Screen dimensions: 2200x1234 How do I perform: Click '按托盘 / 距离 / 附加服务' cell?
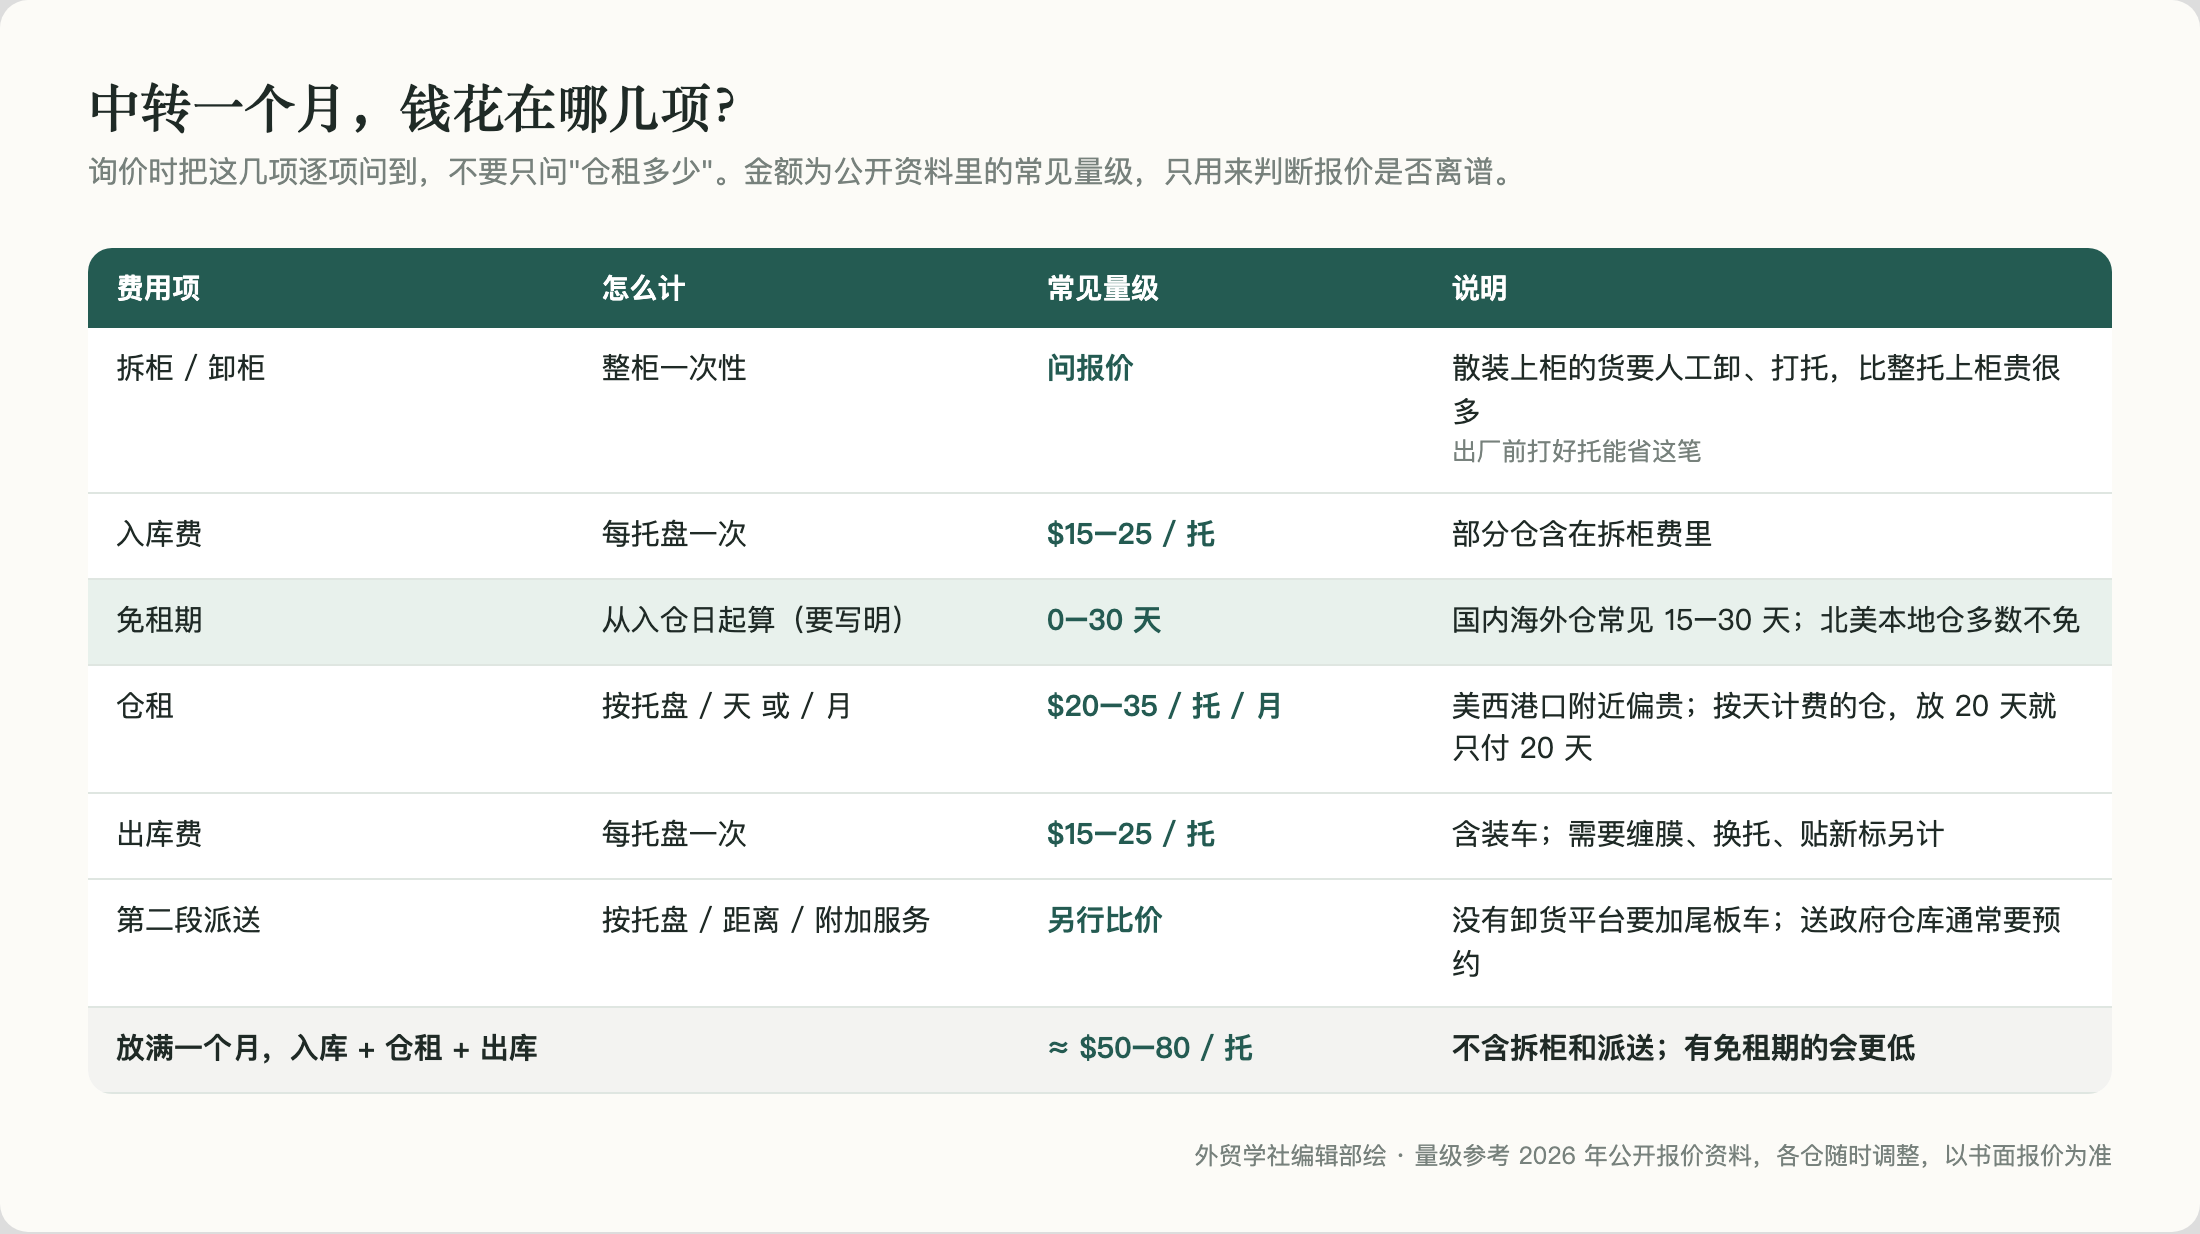766,920
